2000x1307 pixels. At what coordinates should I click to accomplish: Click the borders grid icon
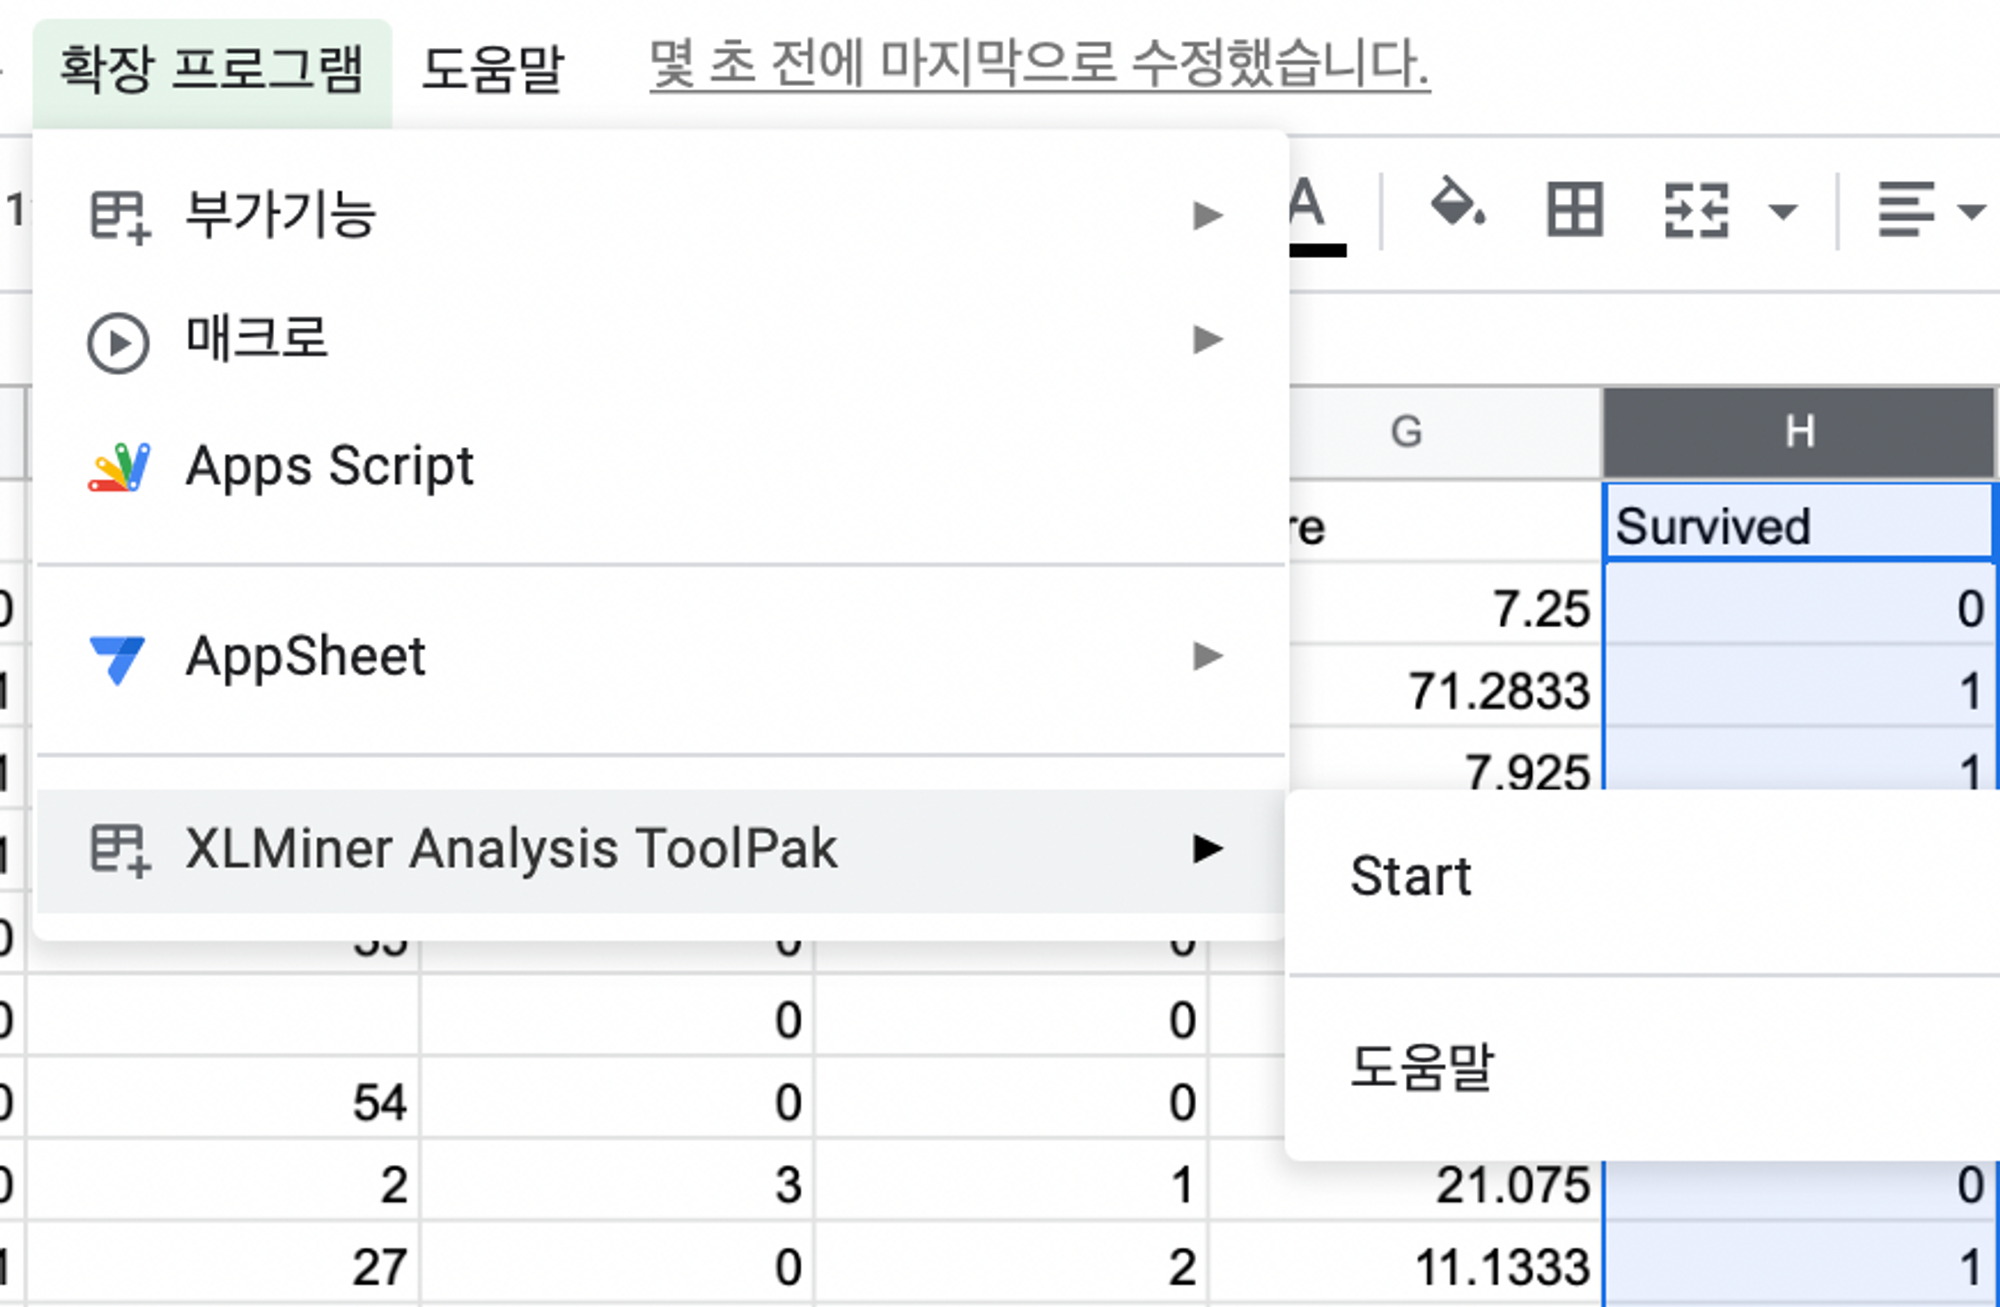1575,209
